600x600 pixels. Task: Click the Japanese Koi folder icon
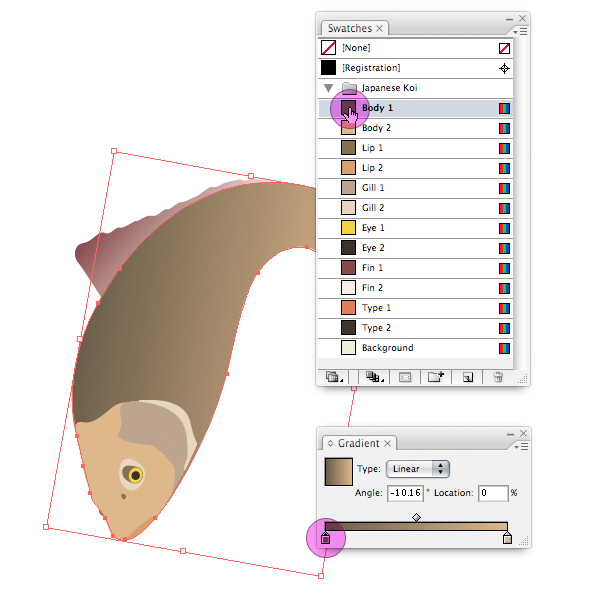click(x=349, y=88)
